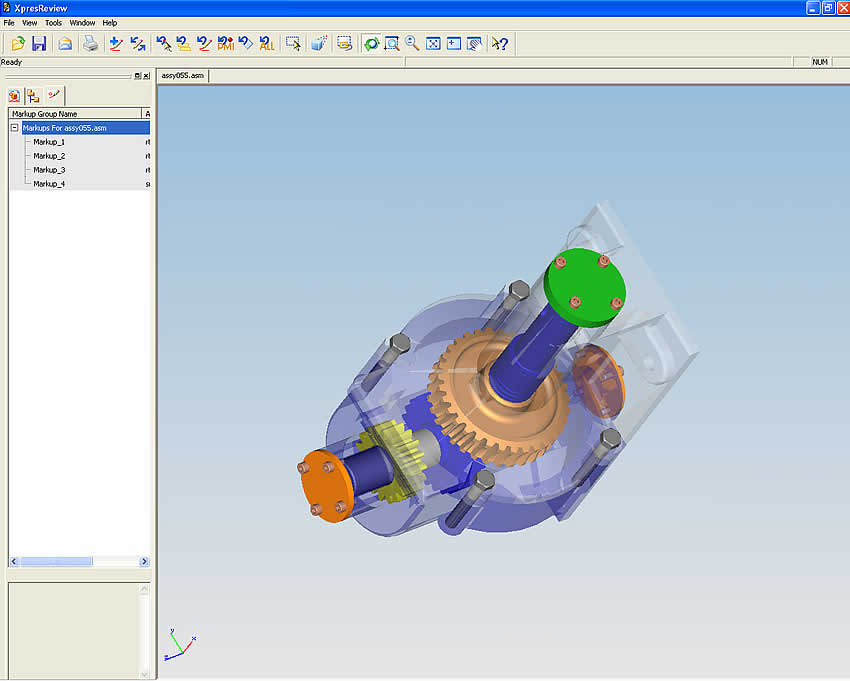Select Markup_4 in the markup list

[x=49, y=184]
